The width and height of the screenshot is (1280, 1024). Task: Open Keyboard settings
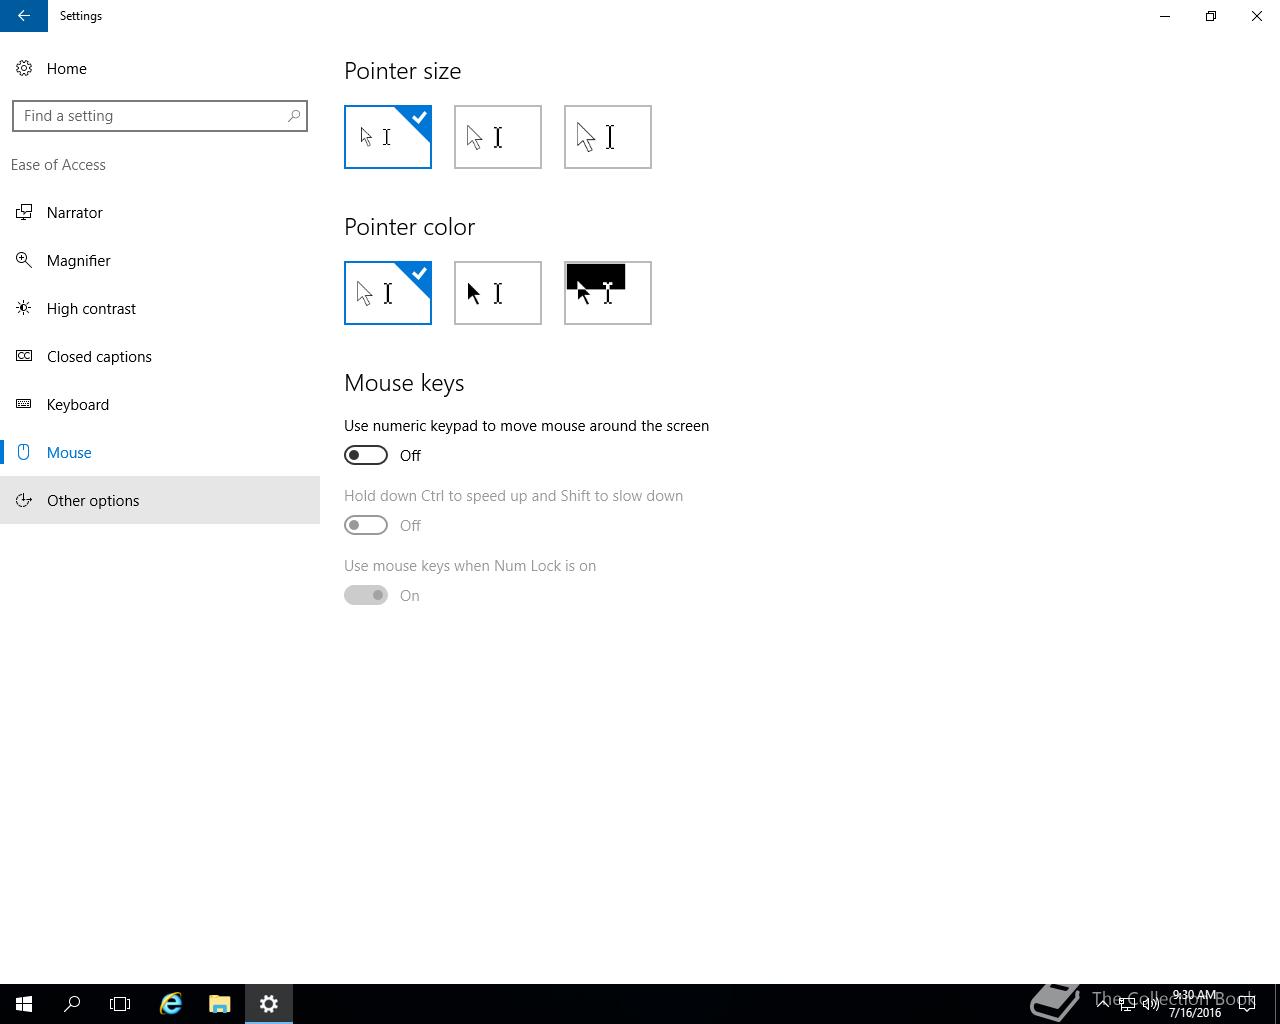(160, 404)
